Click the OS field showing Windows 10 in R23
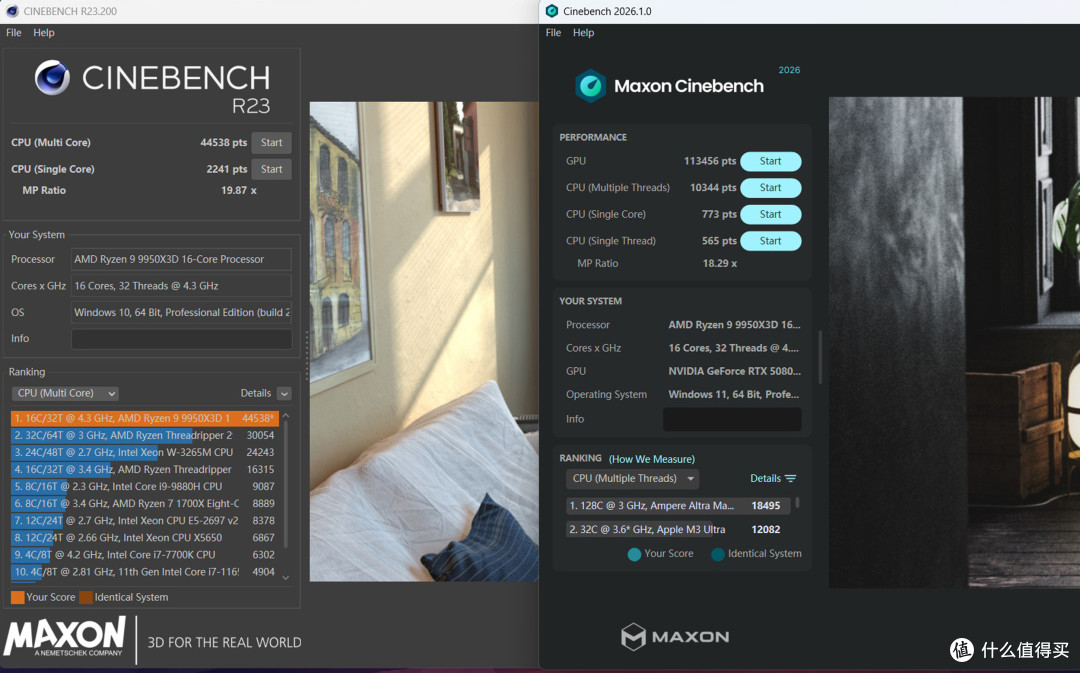This screenshot has width=1080, height=673. tap(181, 312)
